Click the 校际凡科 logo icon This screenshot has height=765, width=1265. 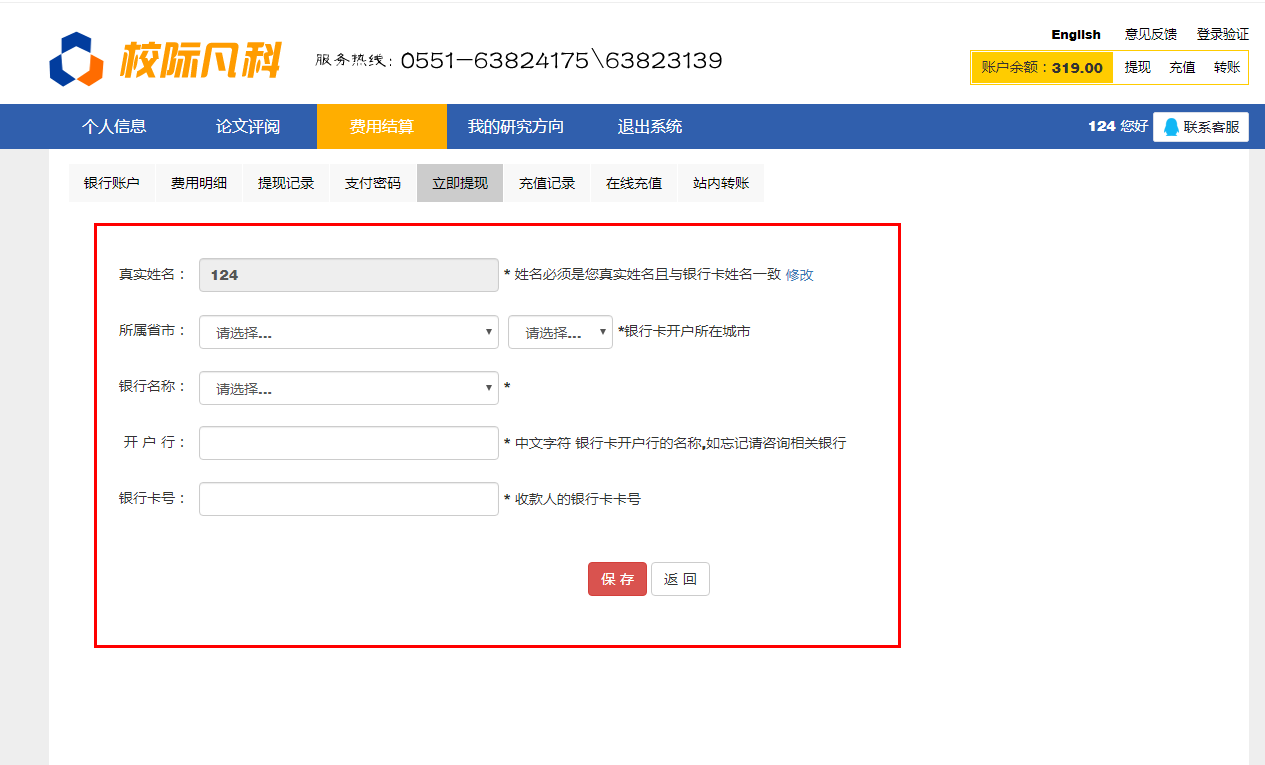pyautogui.click(x=76, y=60)
